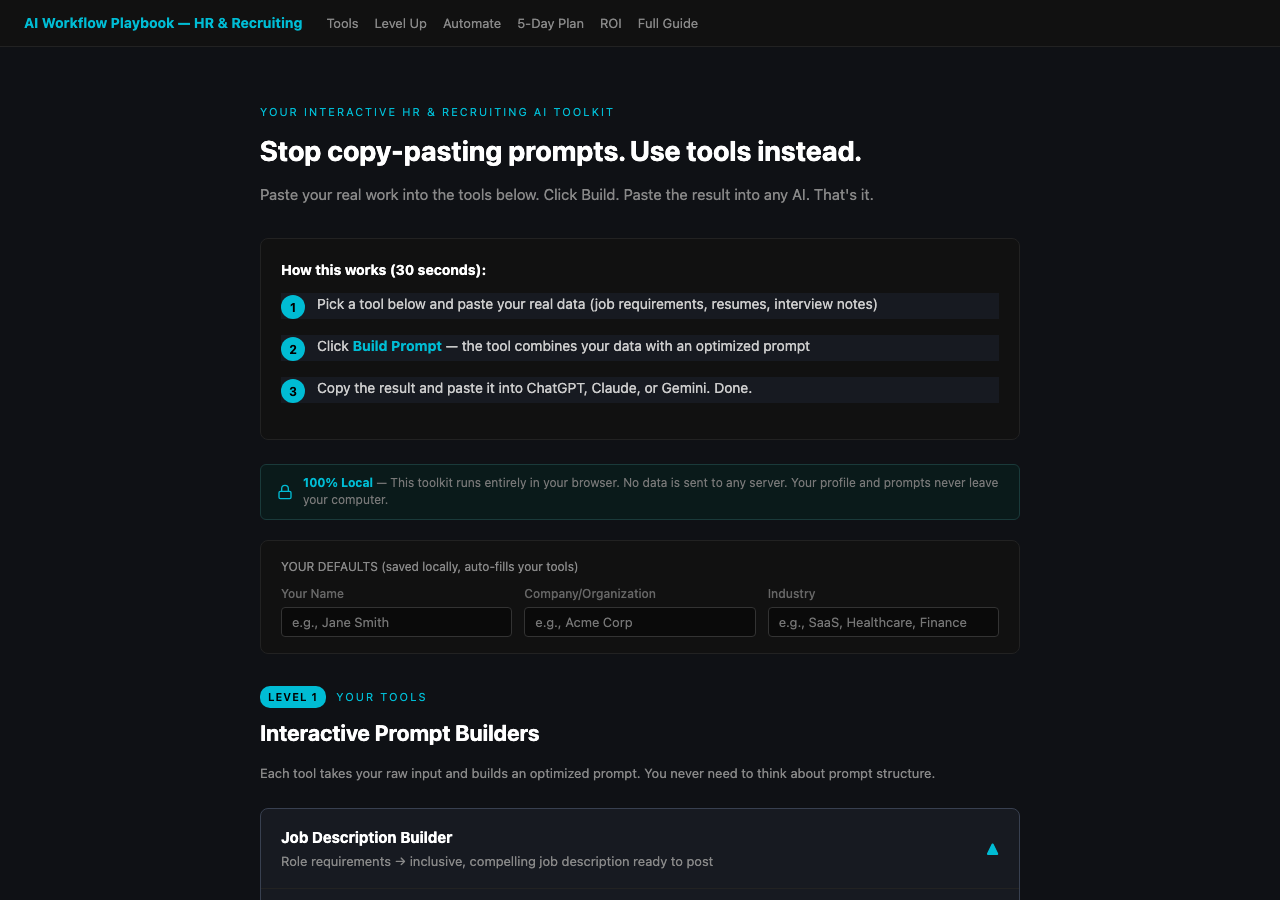Open the Full Guide nav link

point(668,23)
